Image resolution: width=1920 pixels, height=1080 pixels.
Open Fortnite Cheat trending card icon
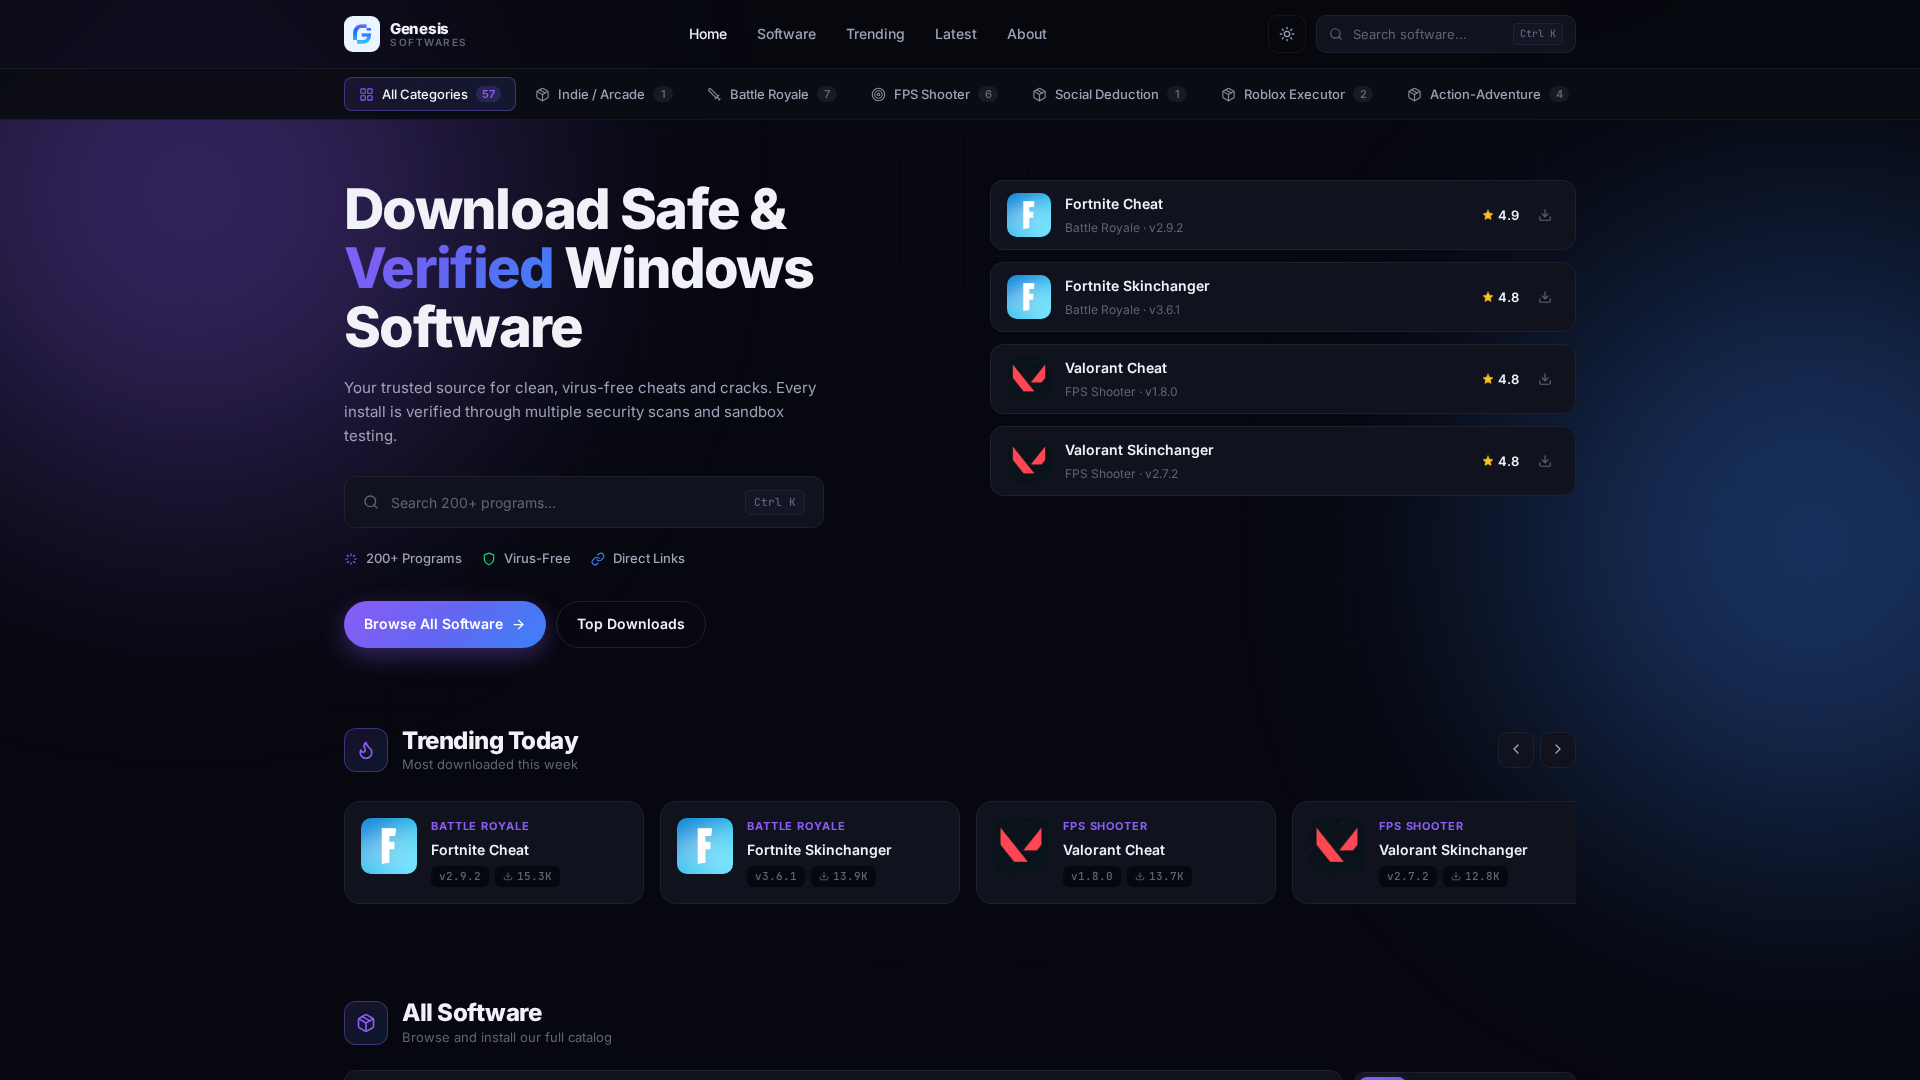(x=389, y=846)
